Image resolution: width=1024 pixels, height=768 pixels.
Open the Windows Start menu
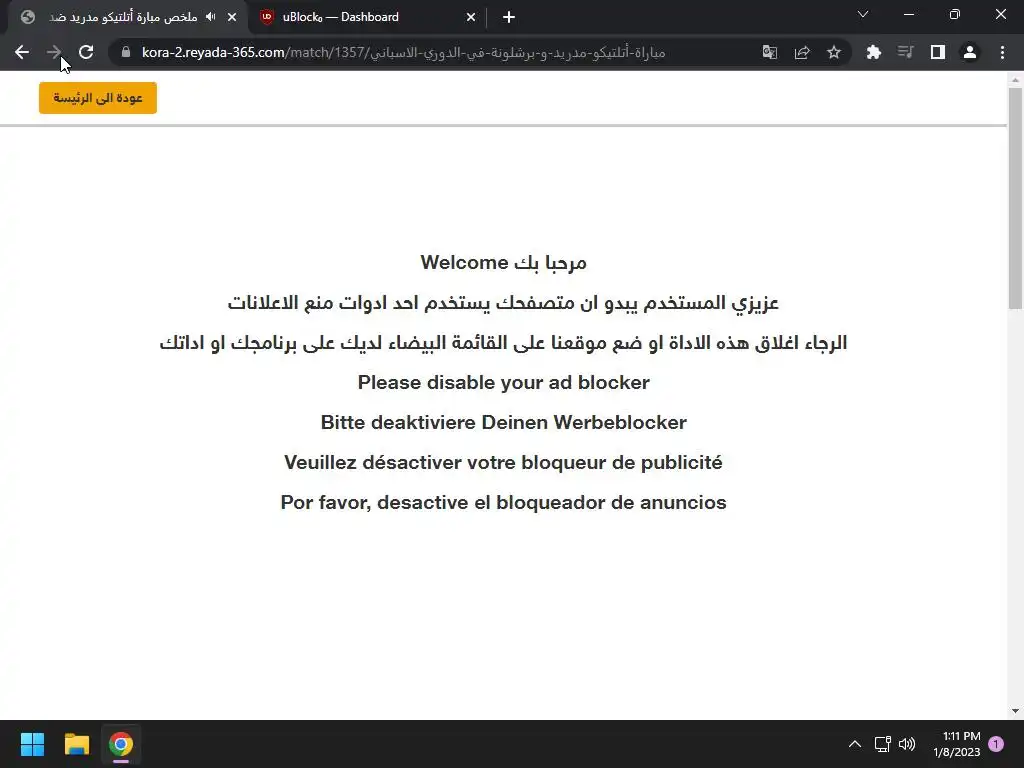[32, 744]
